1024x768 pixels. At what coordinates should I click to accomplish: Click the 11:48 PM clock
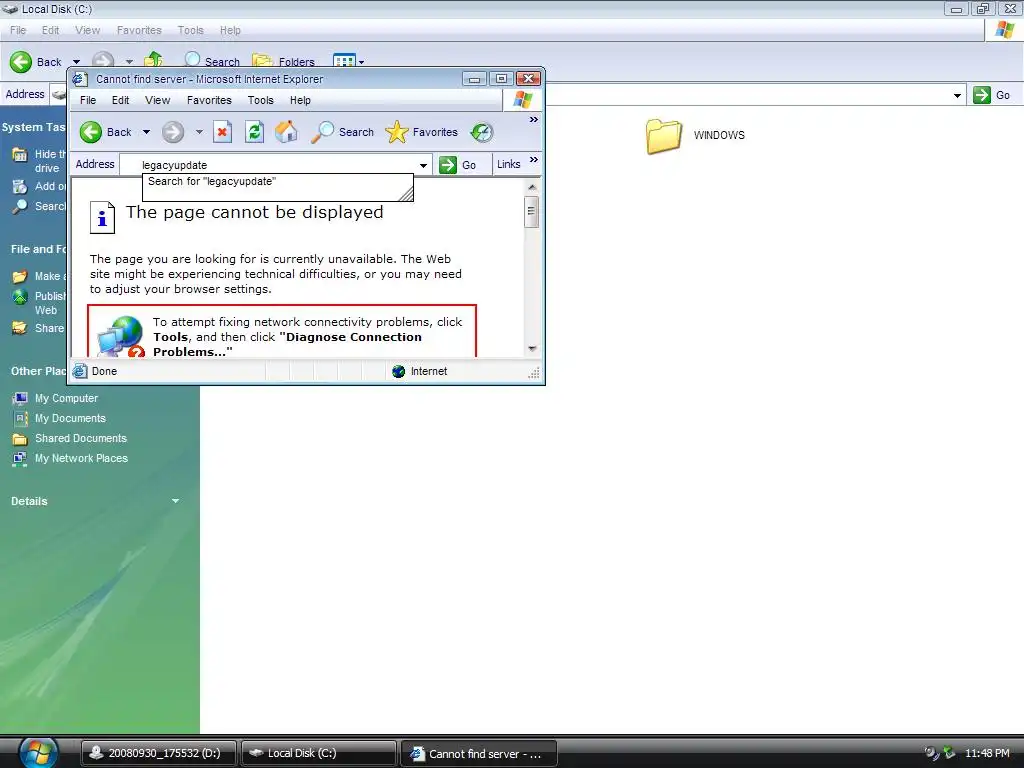coord(987,753)
